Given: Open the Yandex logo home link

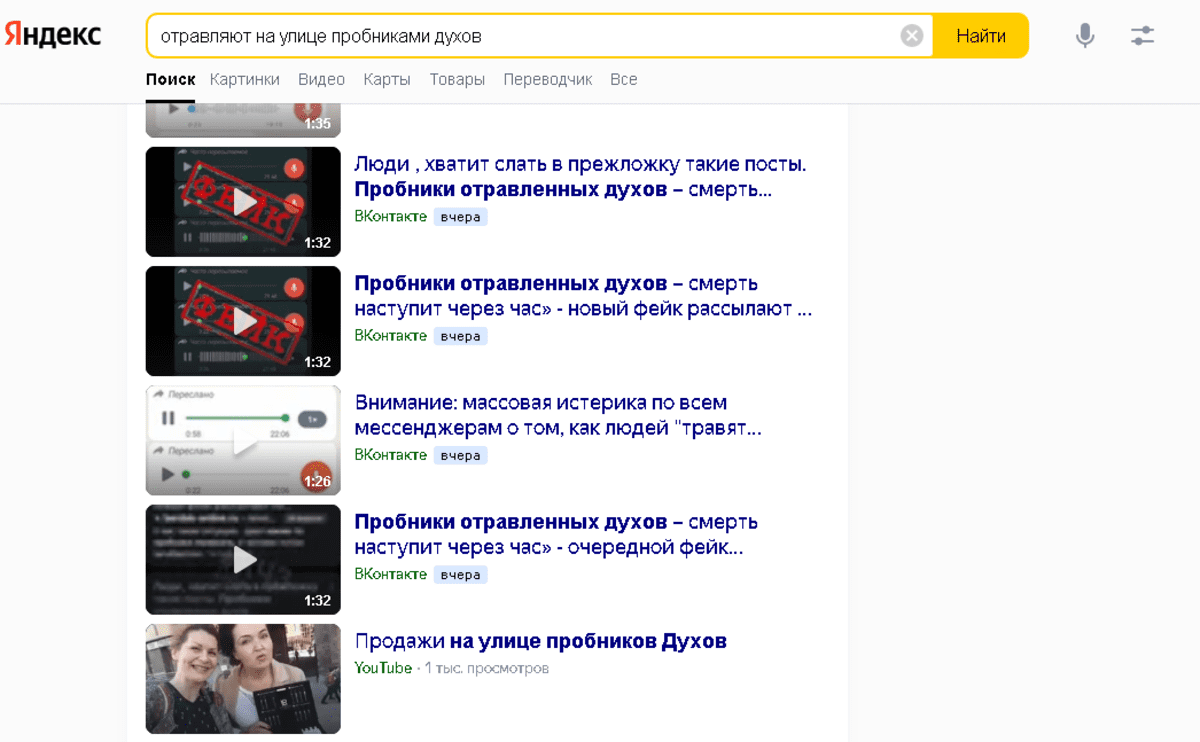Looking at the screenshot, I should point(53,35).
